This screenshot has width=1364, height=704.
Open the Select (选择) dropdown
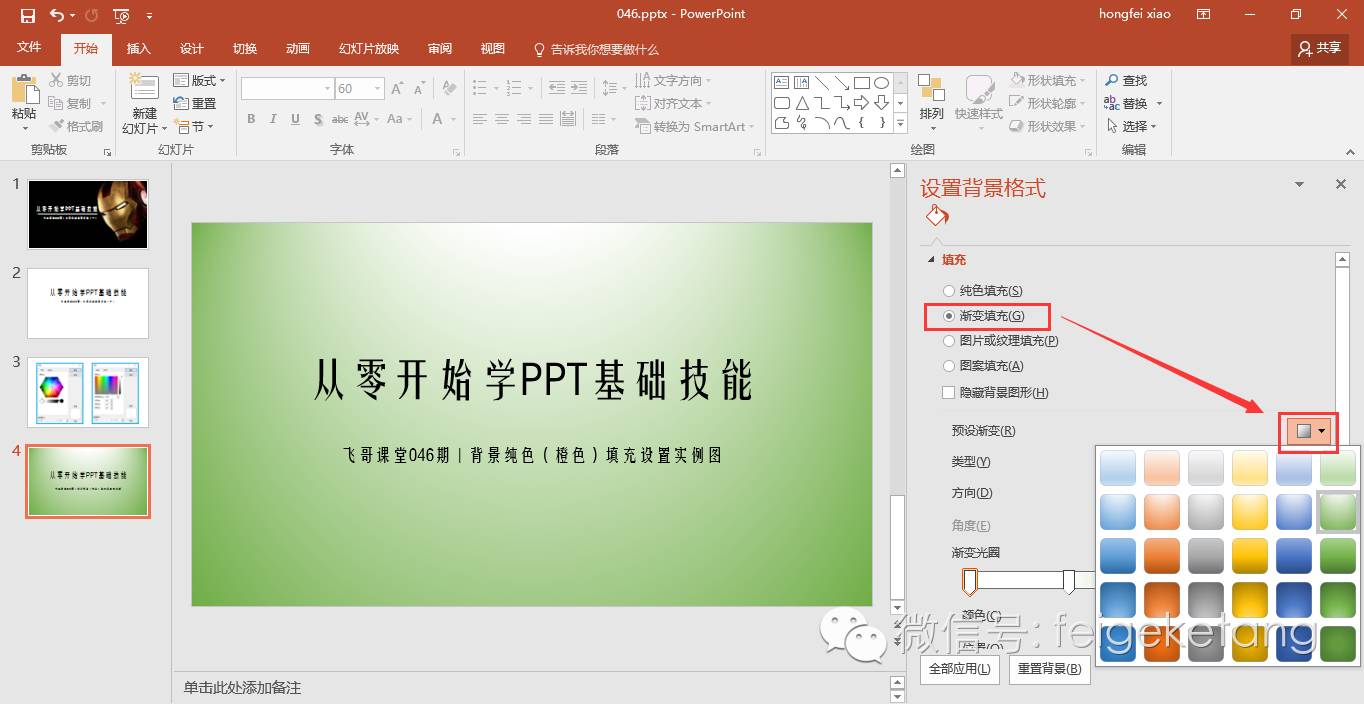(1131, 126)
